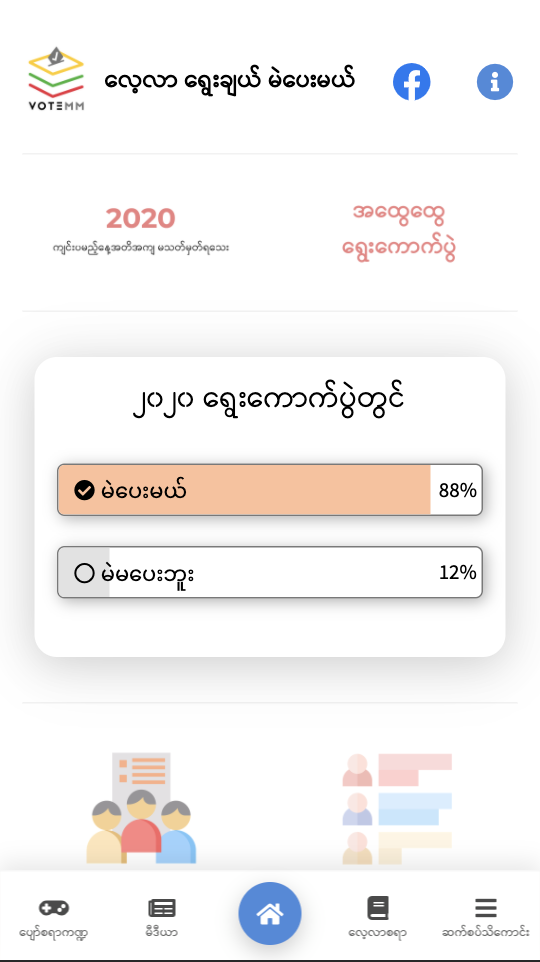The image size is (540, 962).
Task: Open the learning book icon
Action: (378, 908)
